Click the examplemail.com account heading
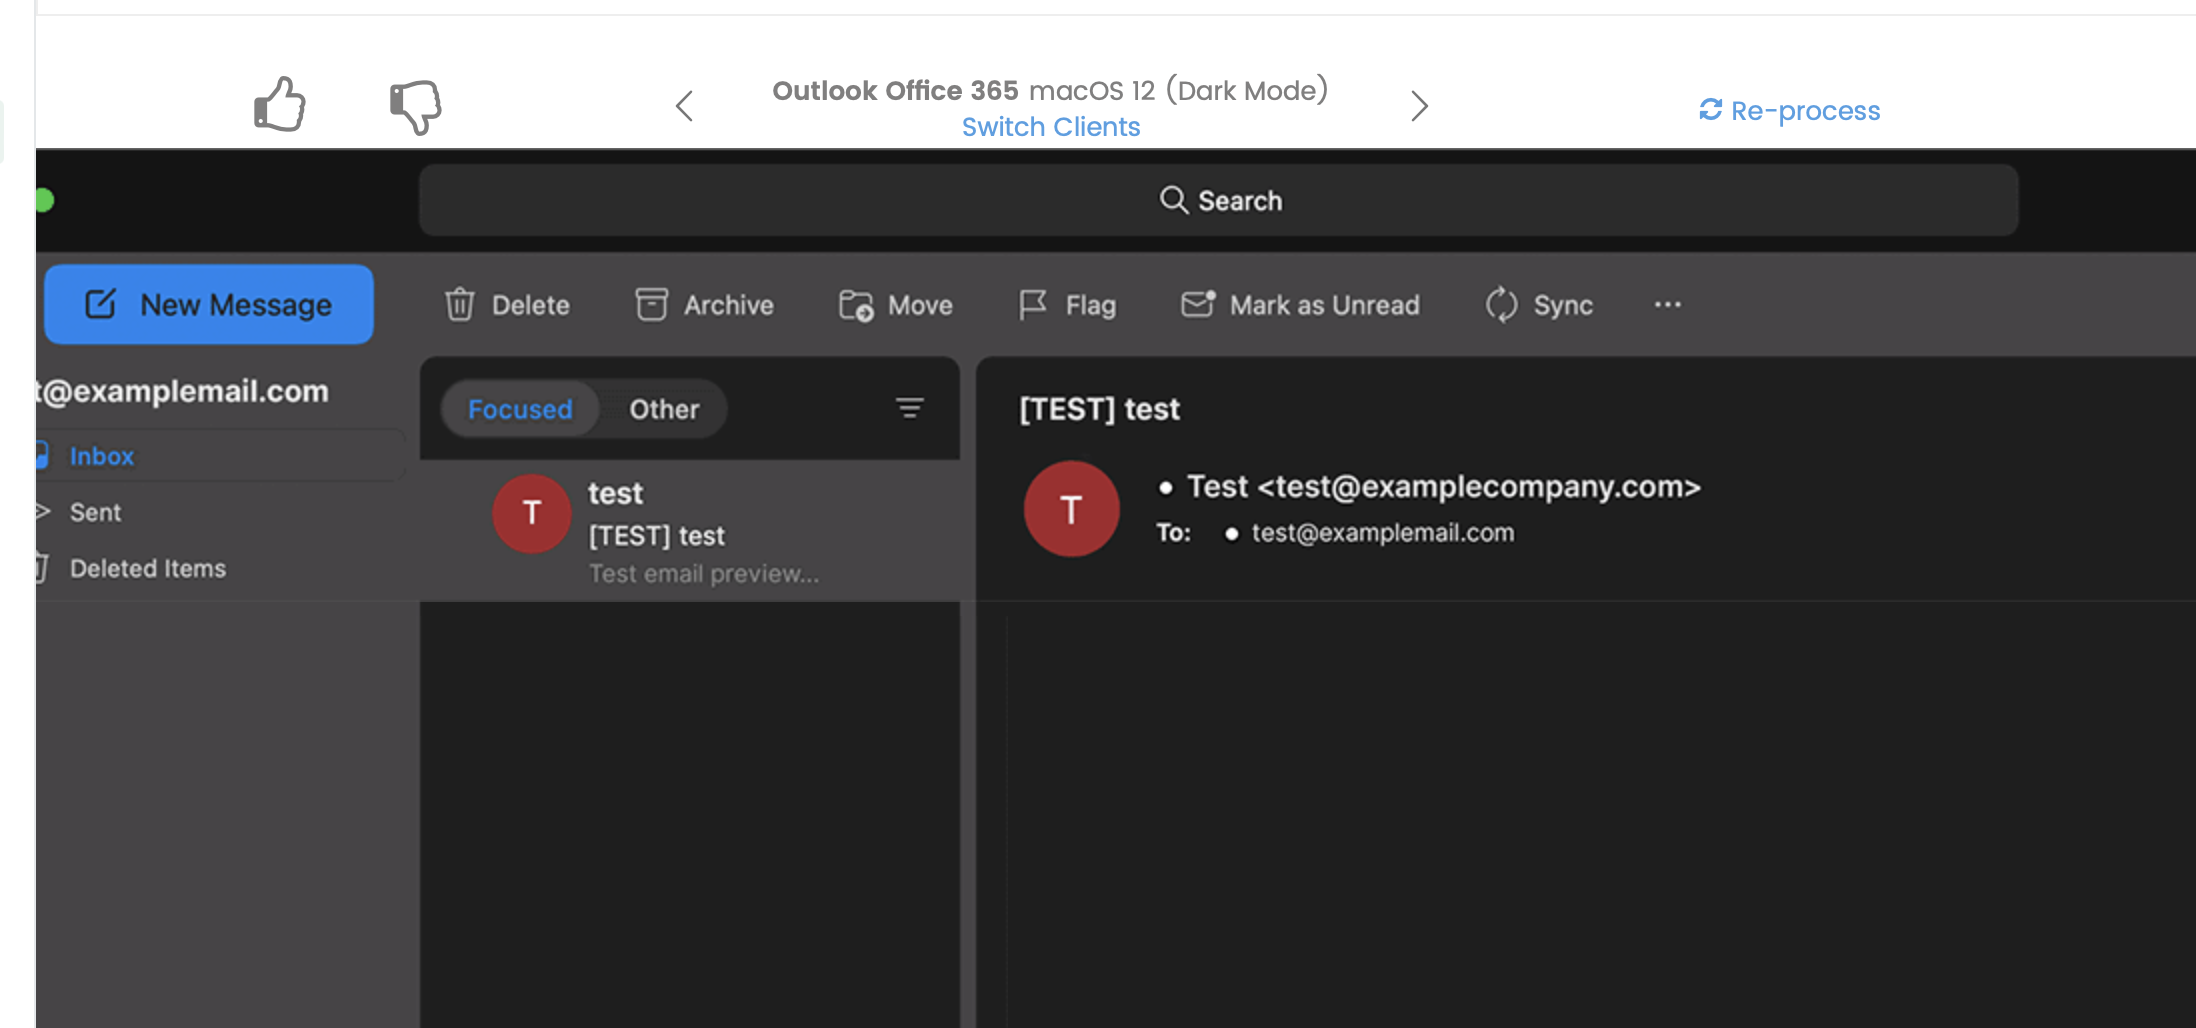The height and width of the screenshot is (1028, 2196). (x=182, y=391)
